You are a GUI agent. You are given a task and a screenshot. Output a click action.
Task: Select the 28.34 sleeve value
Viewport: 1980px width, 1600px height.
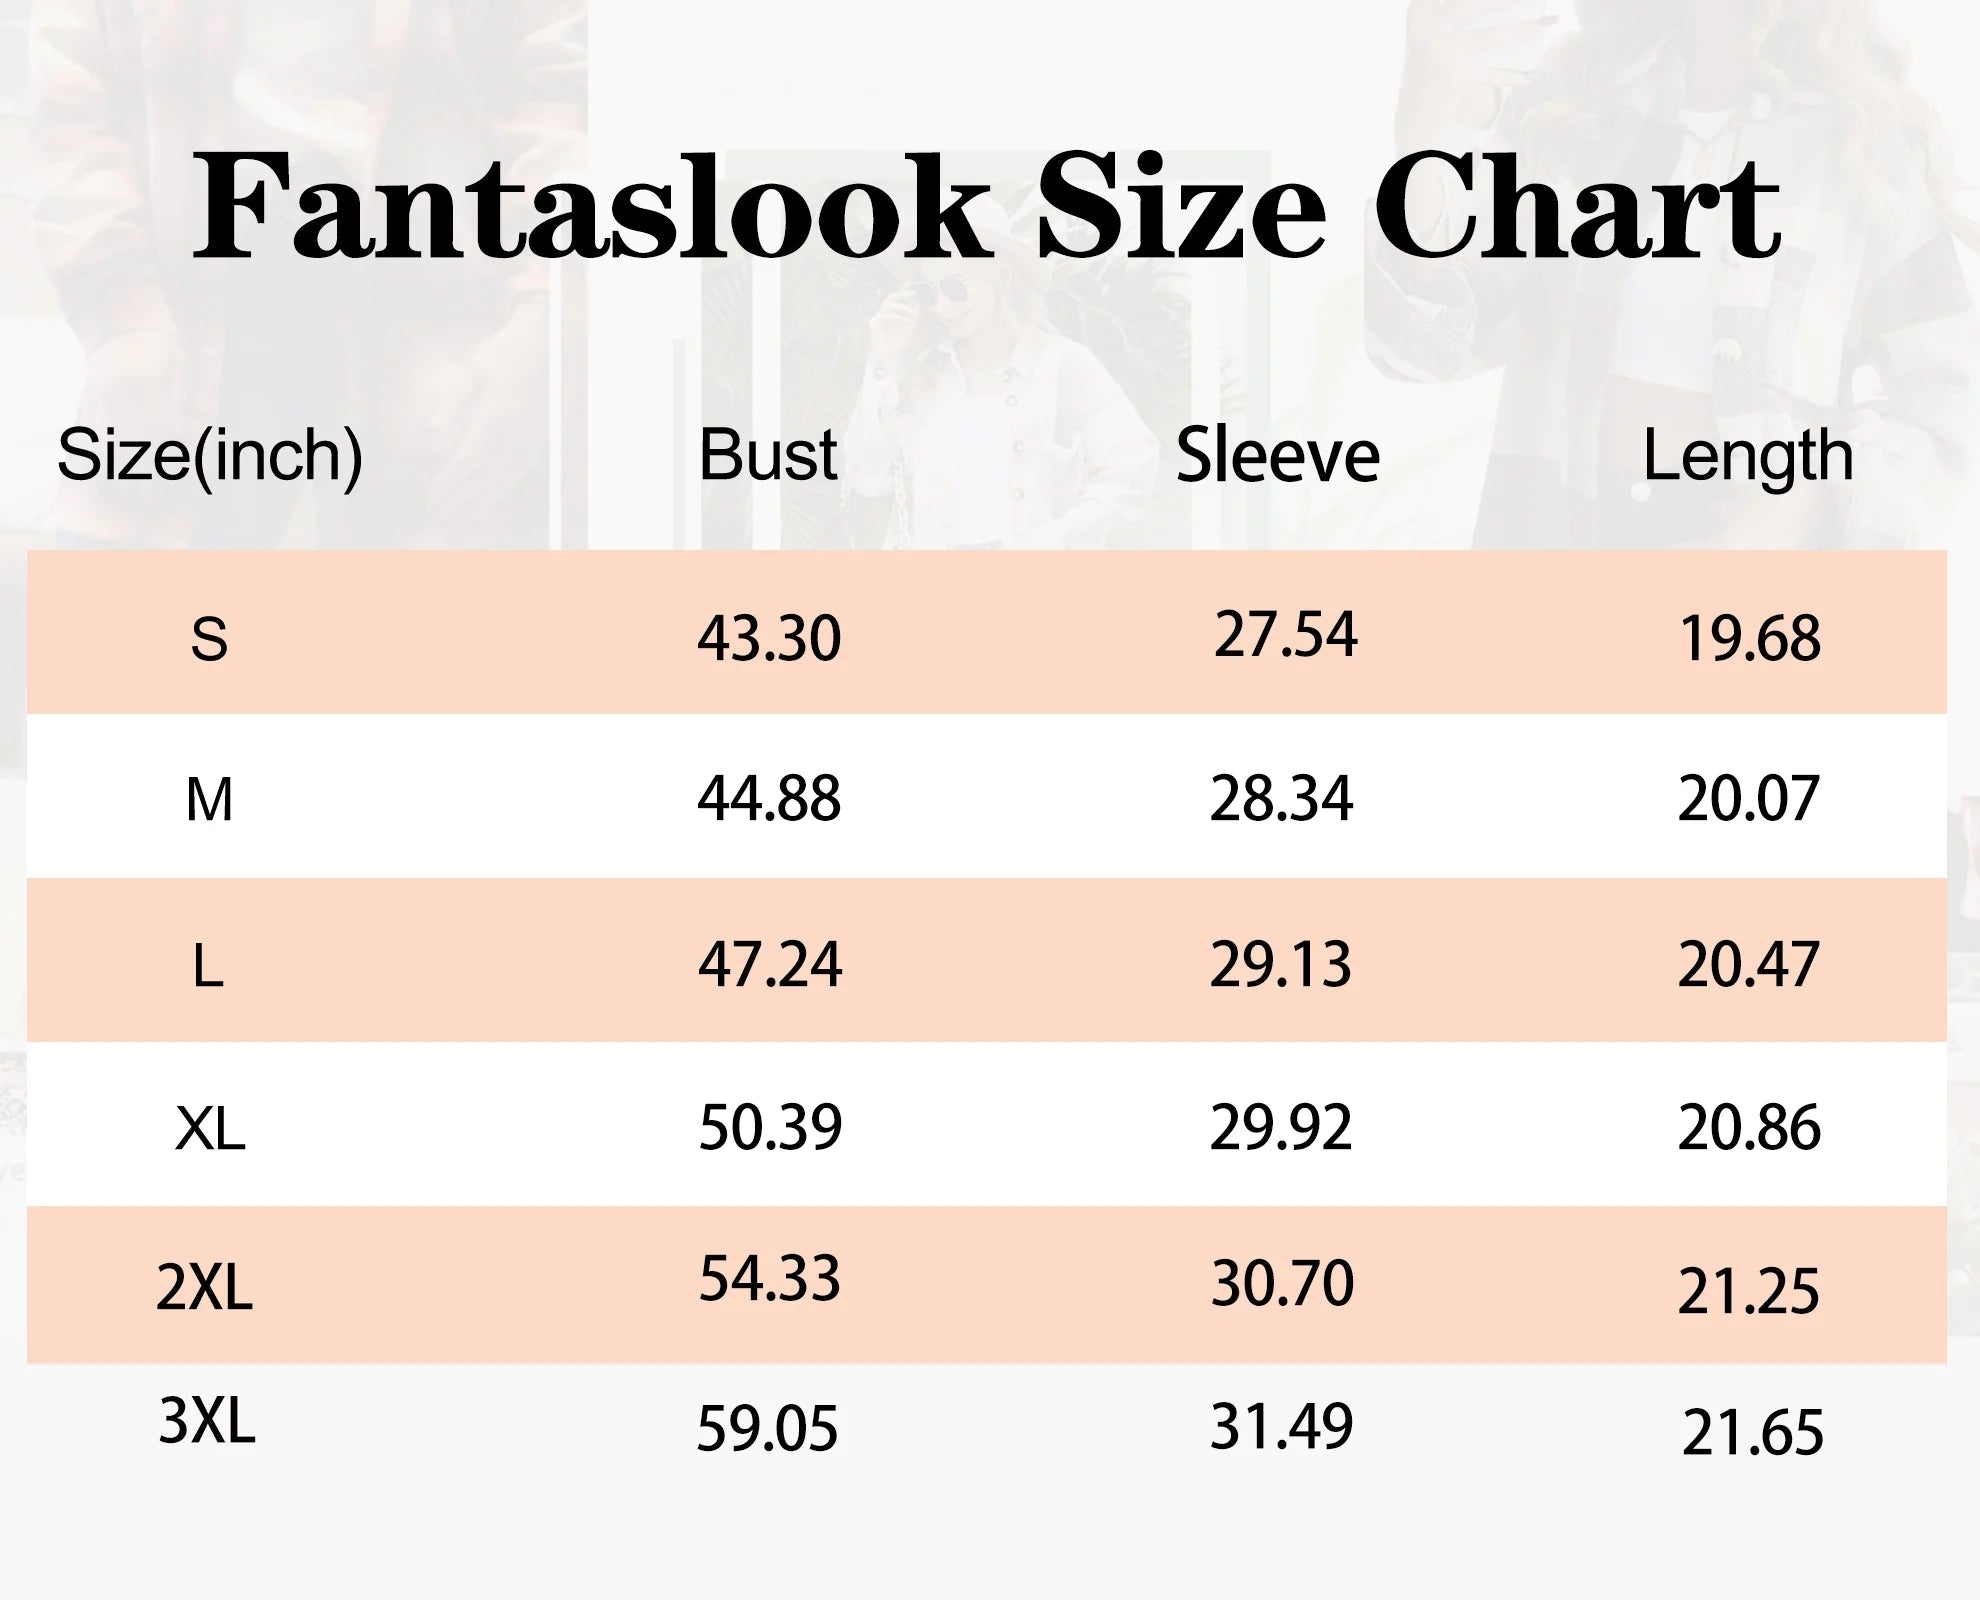(1281, 799)
